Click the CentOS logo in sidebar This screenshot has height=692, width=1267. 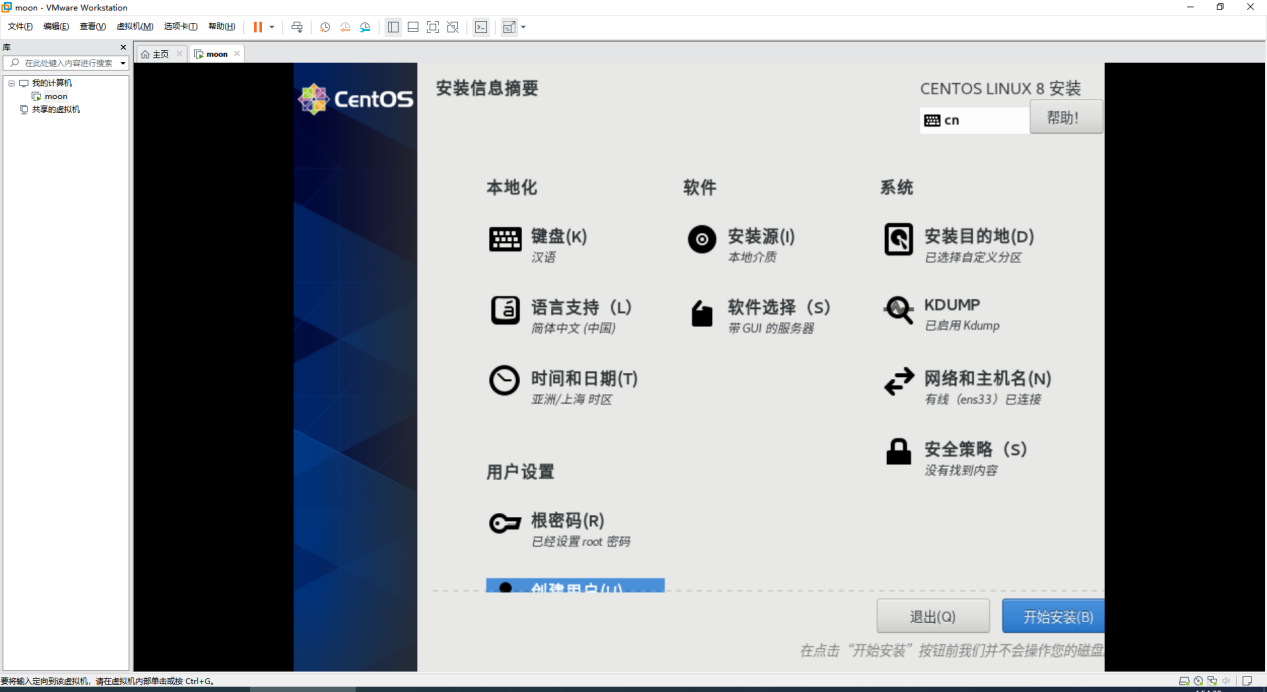pyautogui.click(x=356, y=99)
